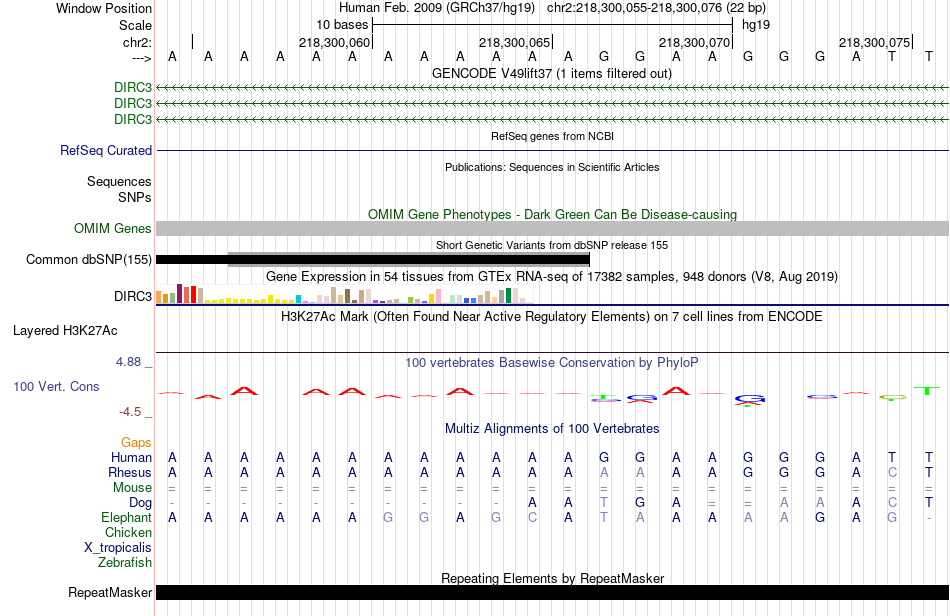Click the hg19 label beside the scale bar

(756, 25)
